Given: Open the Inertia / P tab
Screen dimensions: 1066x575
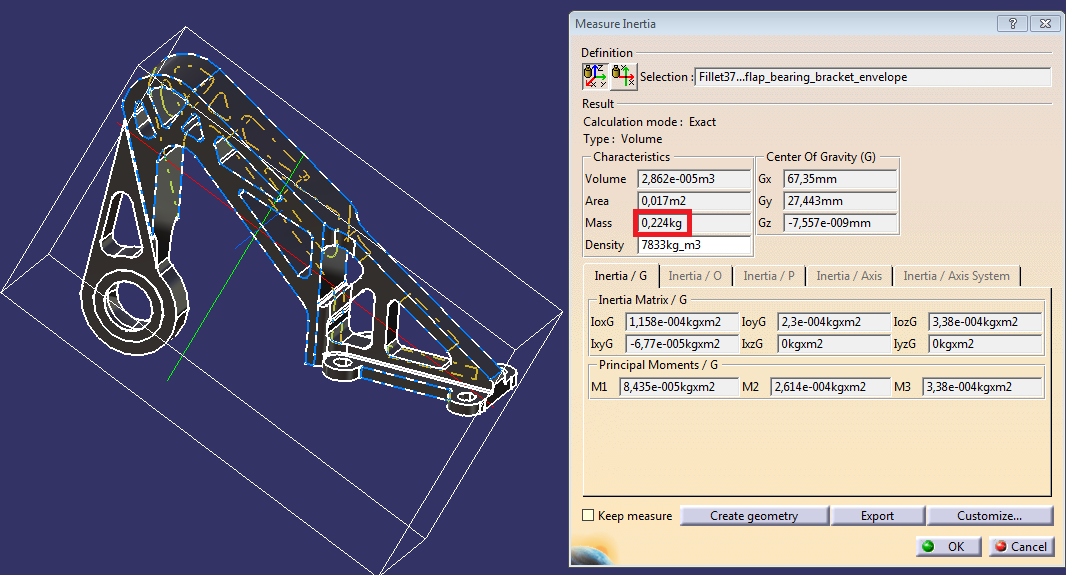Looking at the screenshot, I should click(769, 276).
